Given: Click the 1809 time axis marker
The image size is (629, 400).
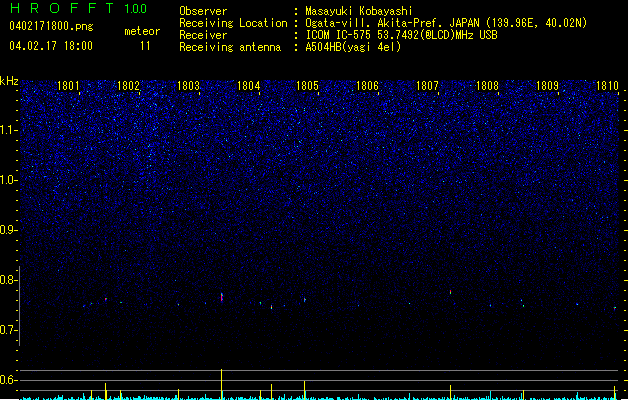Looking at the screenshot, I should pyautogui.click(x=548, y=86).
